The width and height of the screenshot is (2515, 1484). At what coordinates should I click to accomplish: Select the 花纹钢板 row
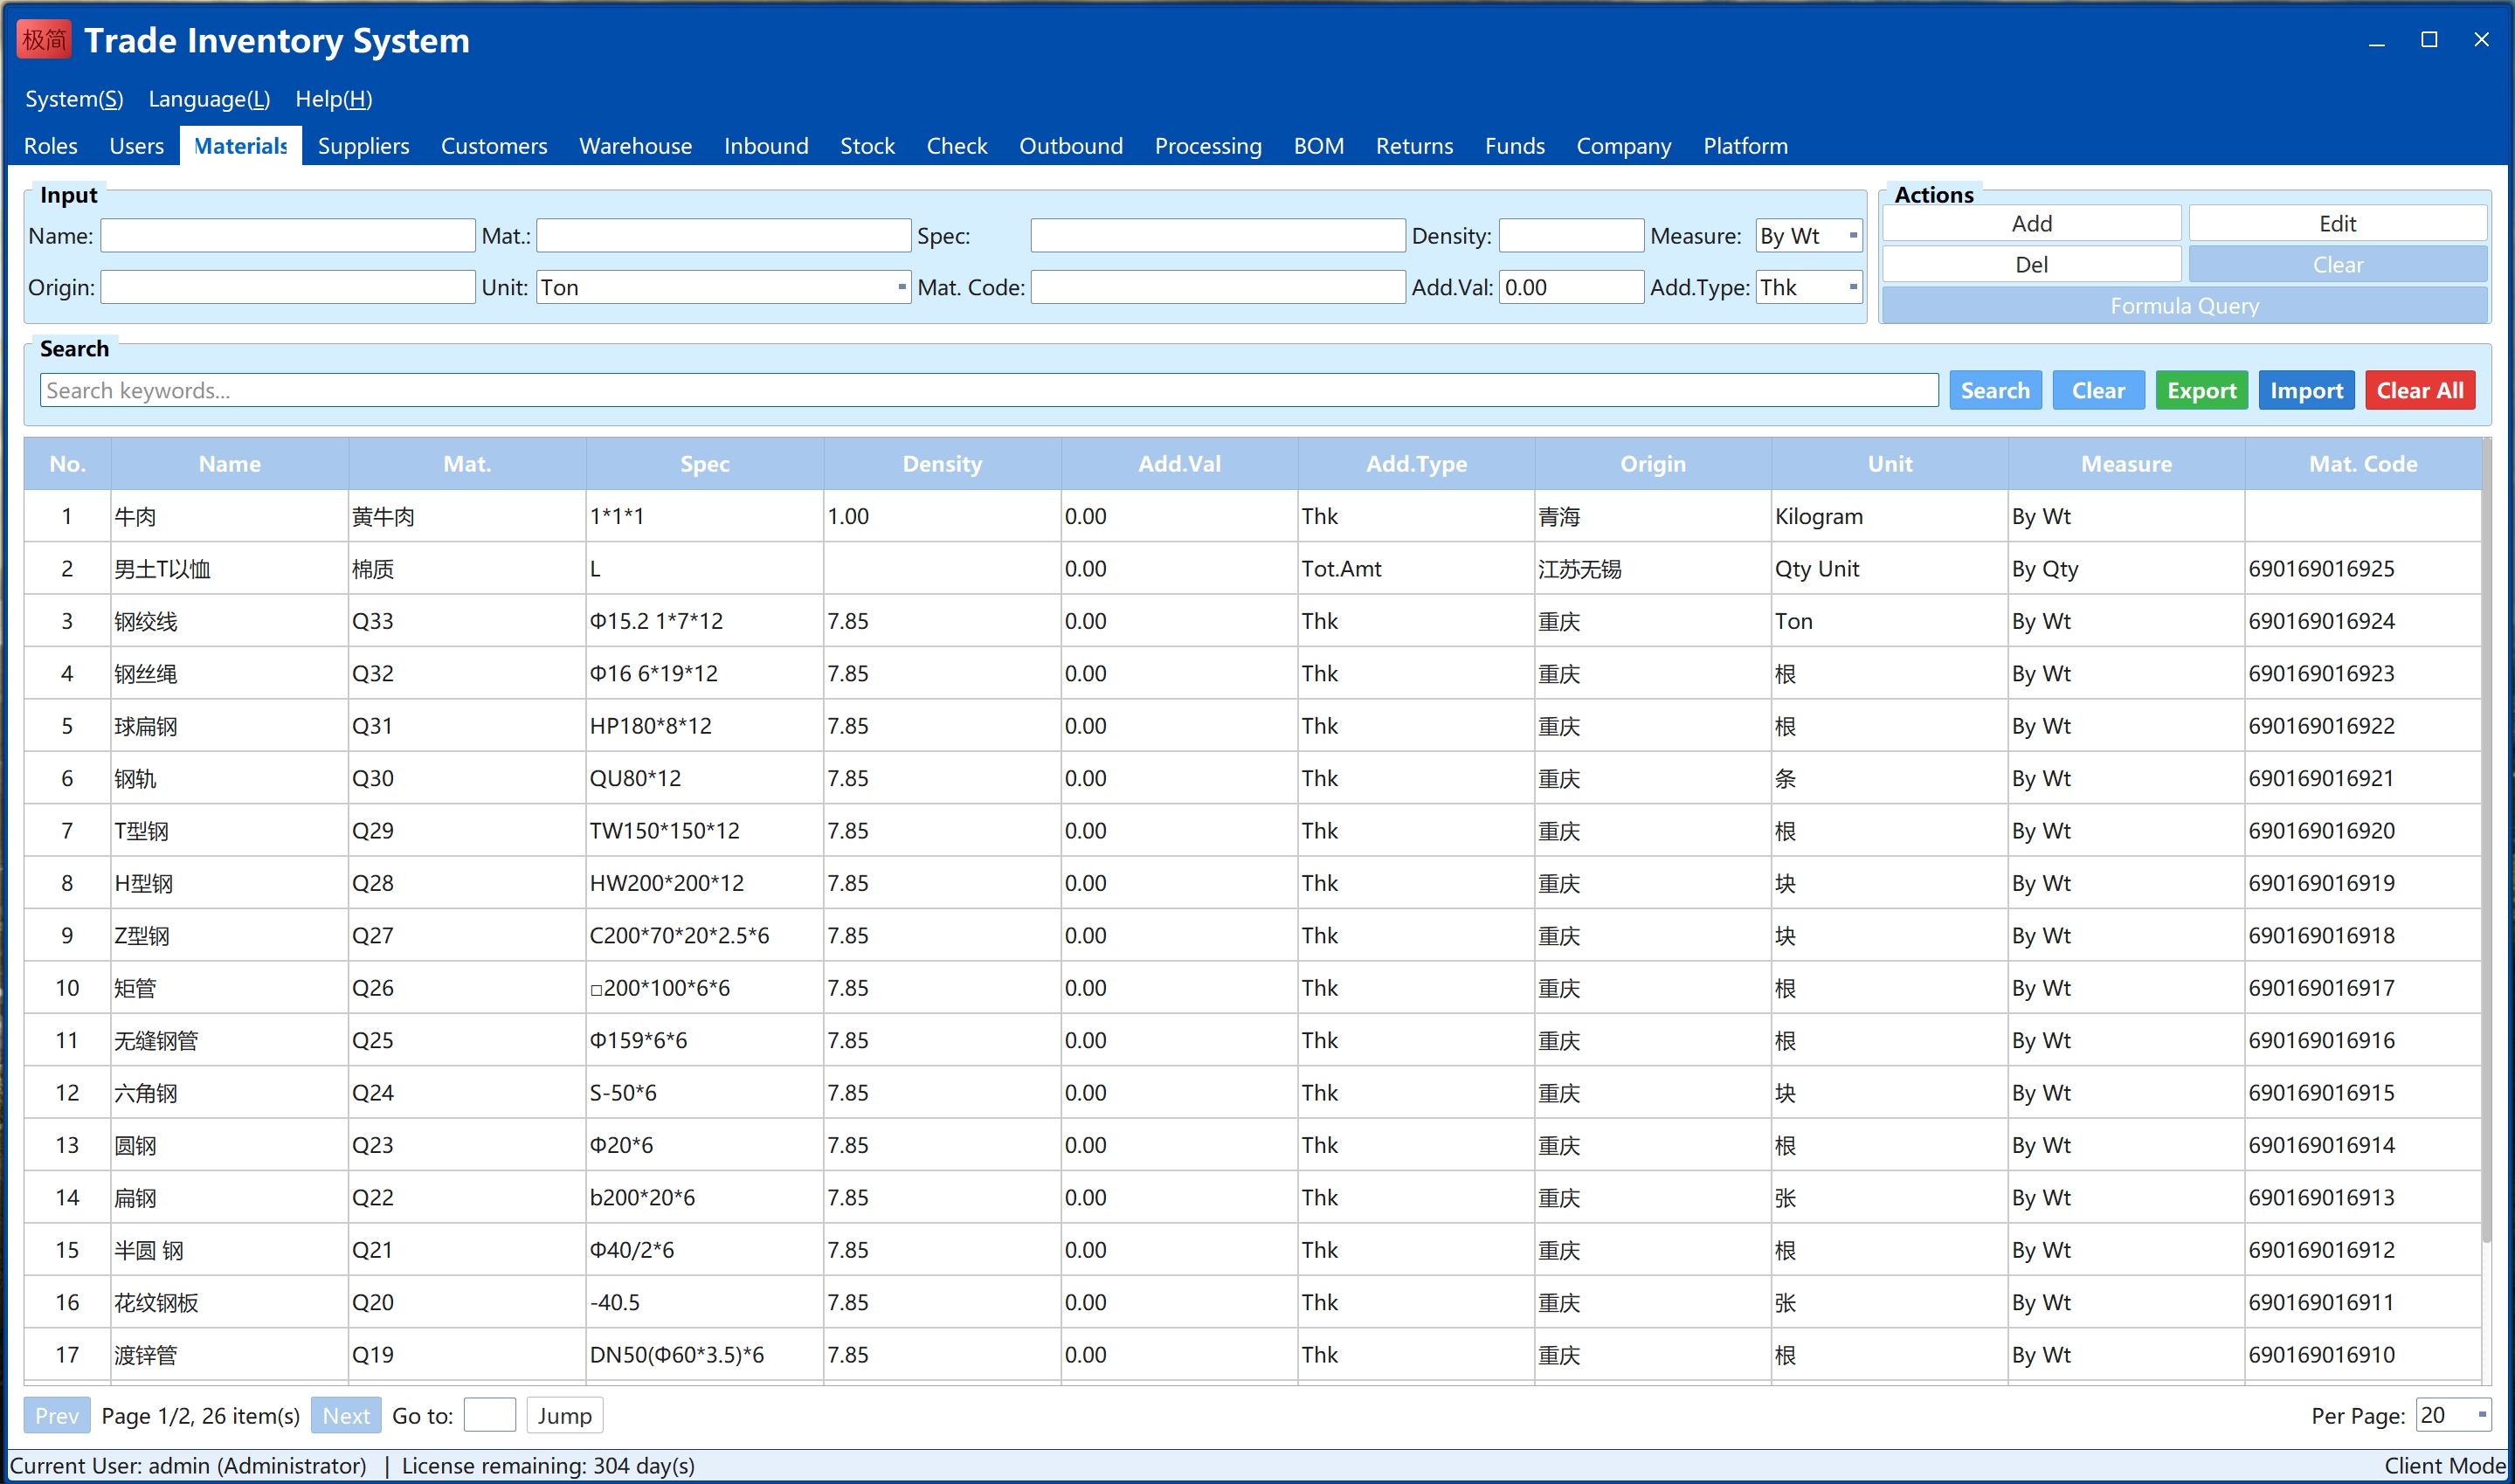click(x=1252, y=1302)
